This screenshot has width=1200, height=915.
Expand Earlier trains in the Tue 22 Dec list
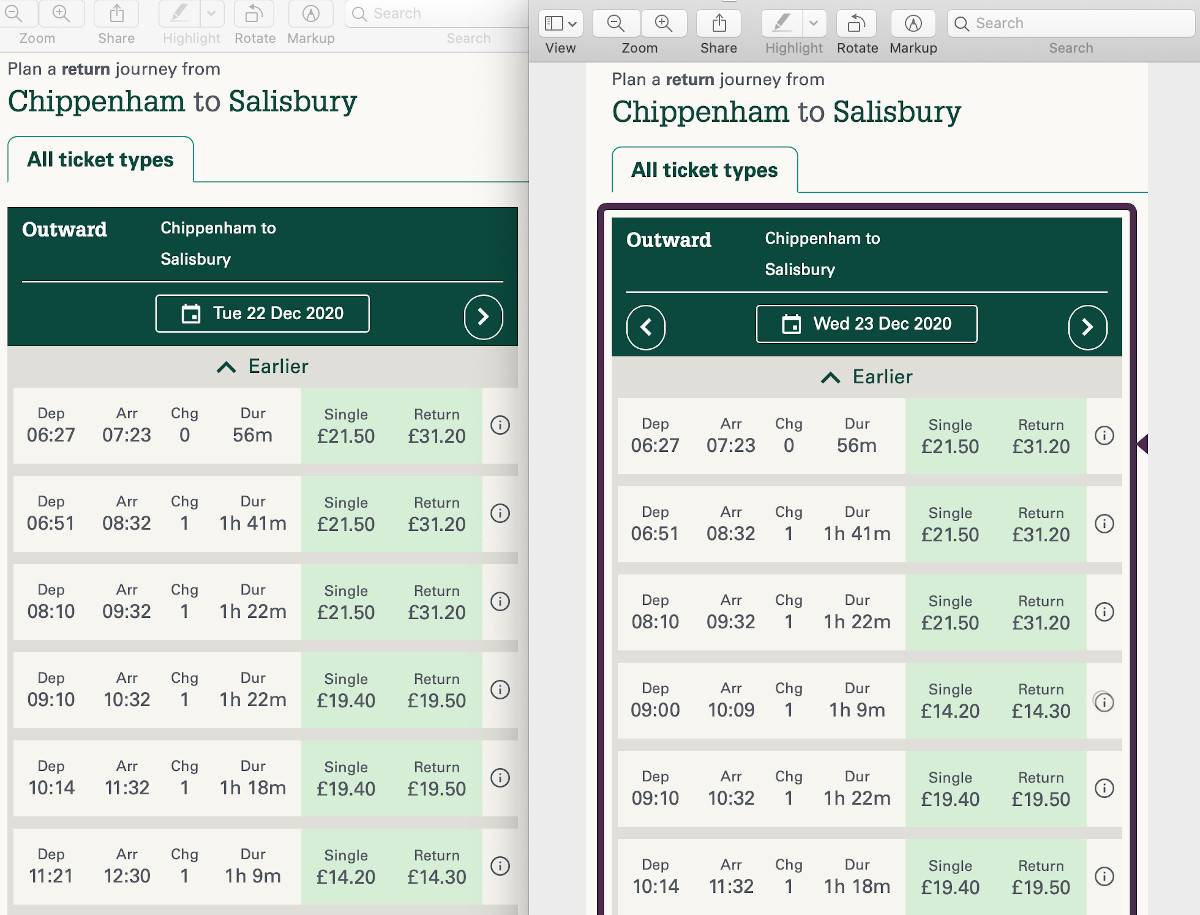pyautogui.click(x=262, y=367)
